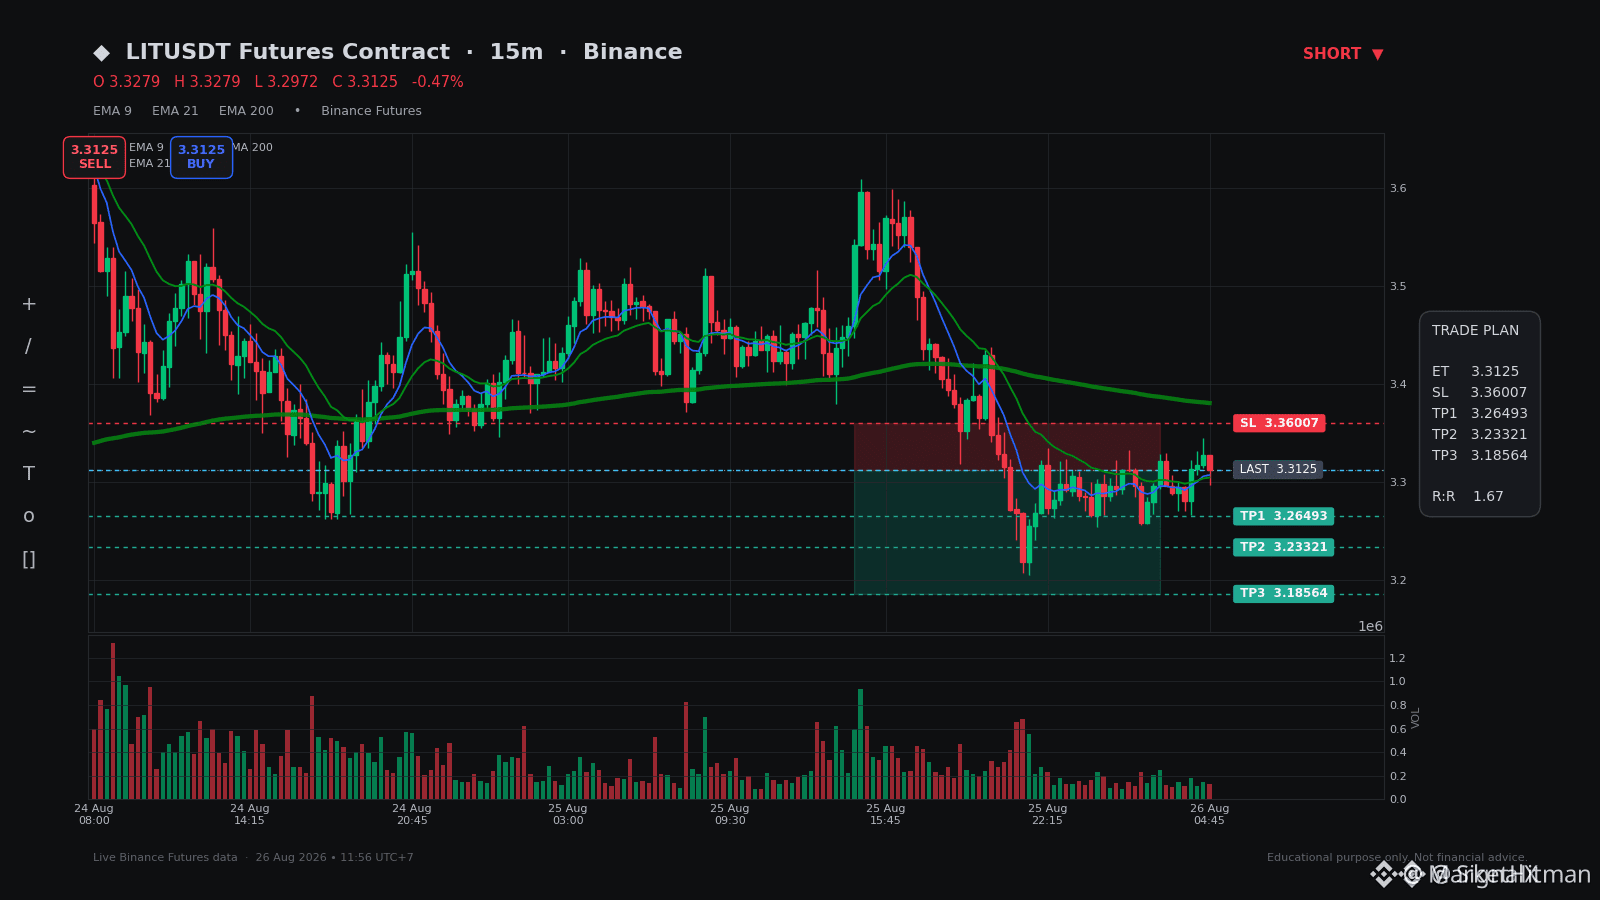The image size is (1600, 900).
Task: Click the 24 Aug 20:45 time axis label
Action: [x=412, y=815]
